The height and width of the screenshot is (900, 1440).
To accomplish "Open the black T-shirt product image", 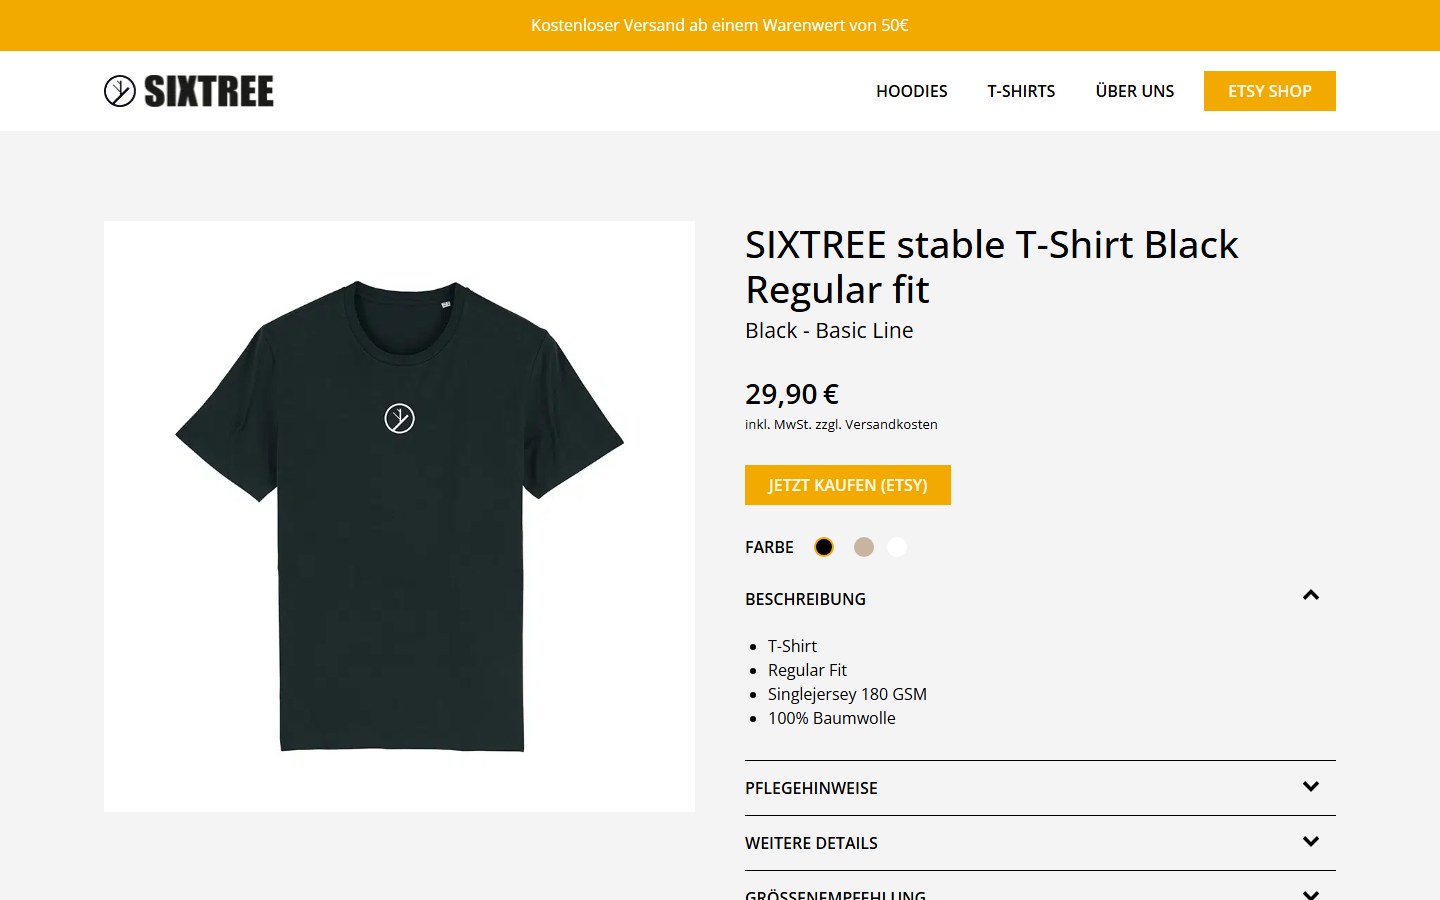I will pyautogui.click(x=399, y=516).
